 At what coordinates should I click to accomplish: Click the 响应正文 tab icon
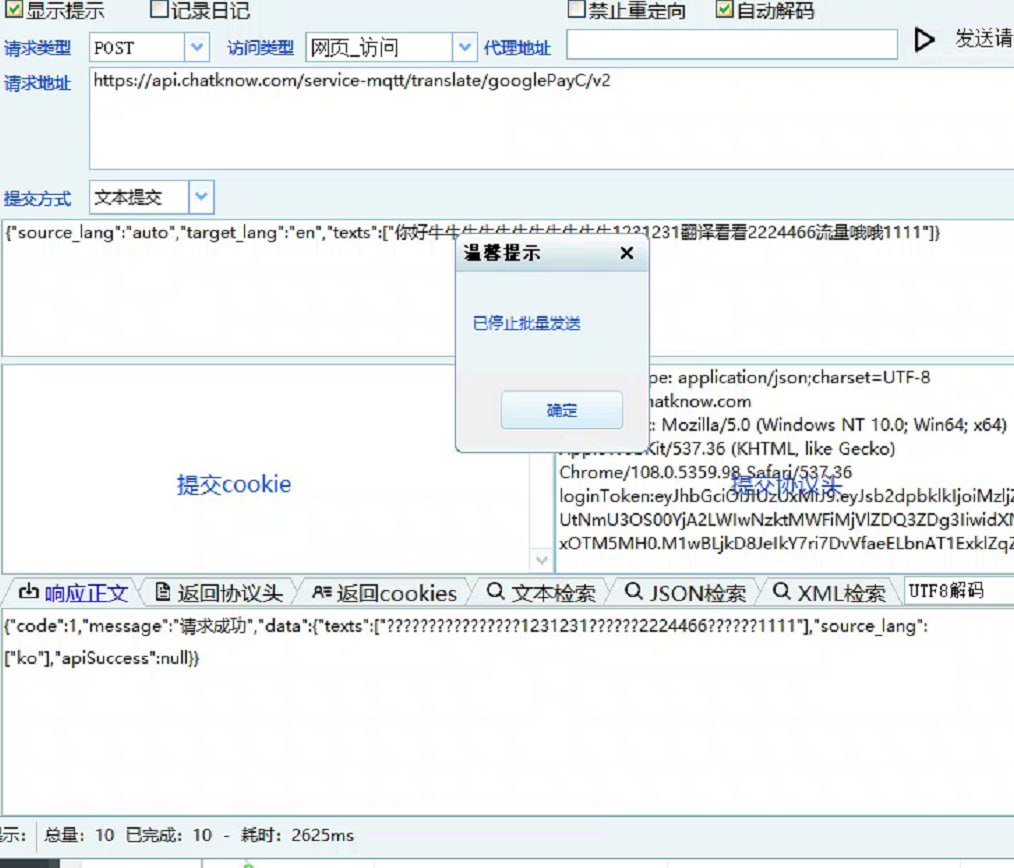tap(28, 592)
